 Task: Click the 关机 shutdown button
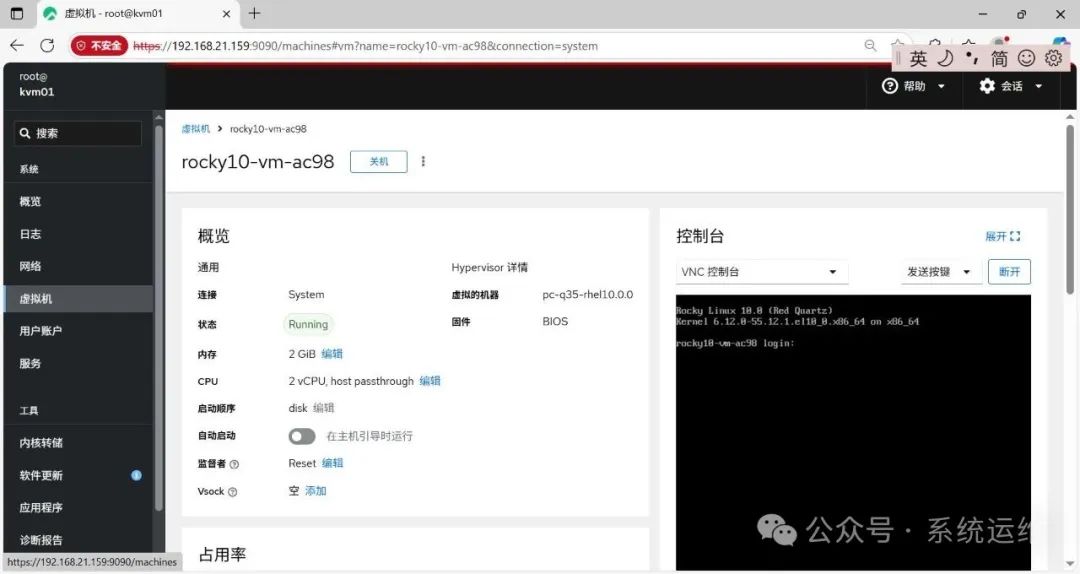coord(379,161)
